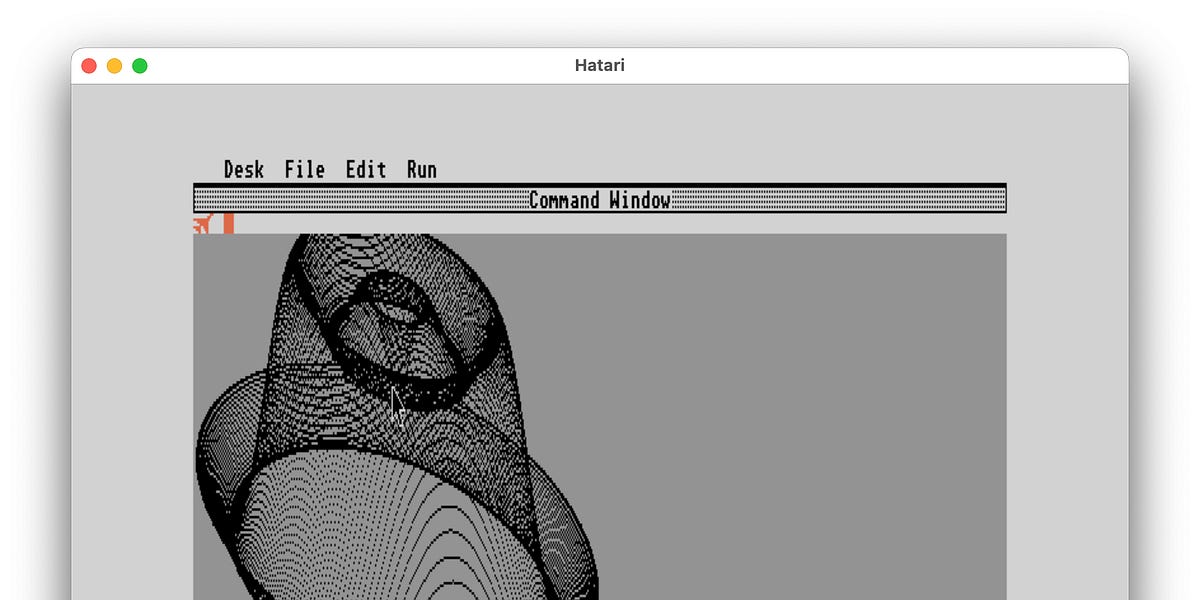Open the Desk menu

click(x=242, y=169)
